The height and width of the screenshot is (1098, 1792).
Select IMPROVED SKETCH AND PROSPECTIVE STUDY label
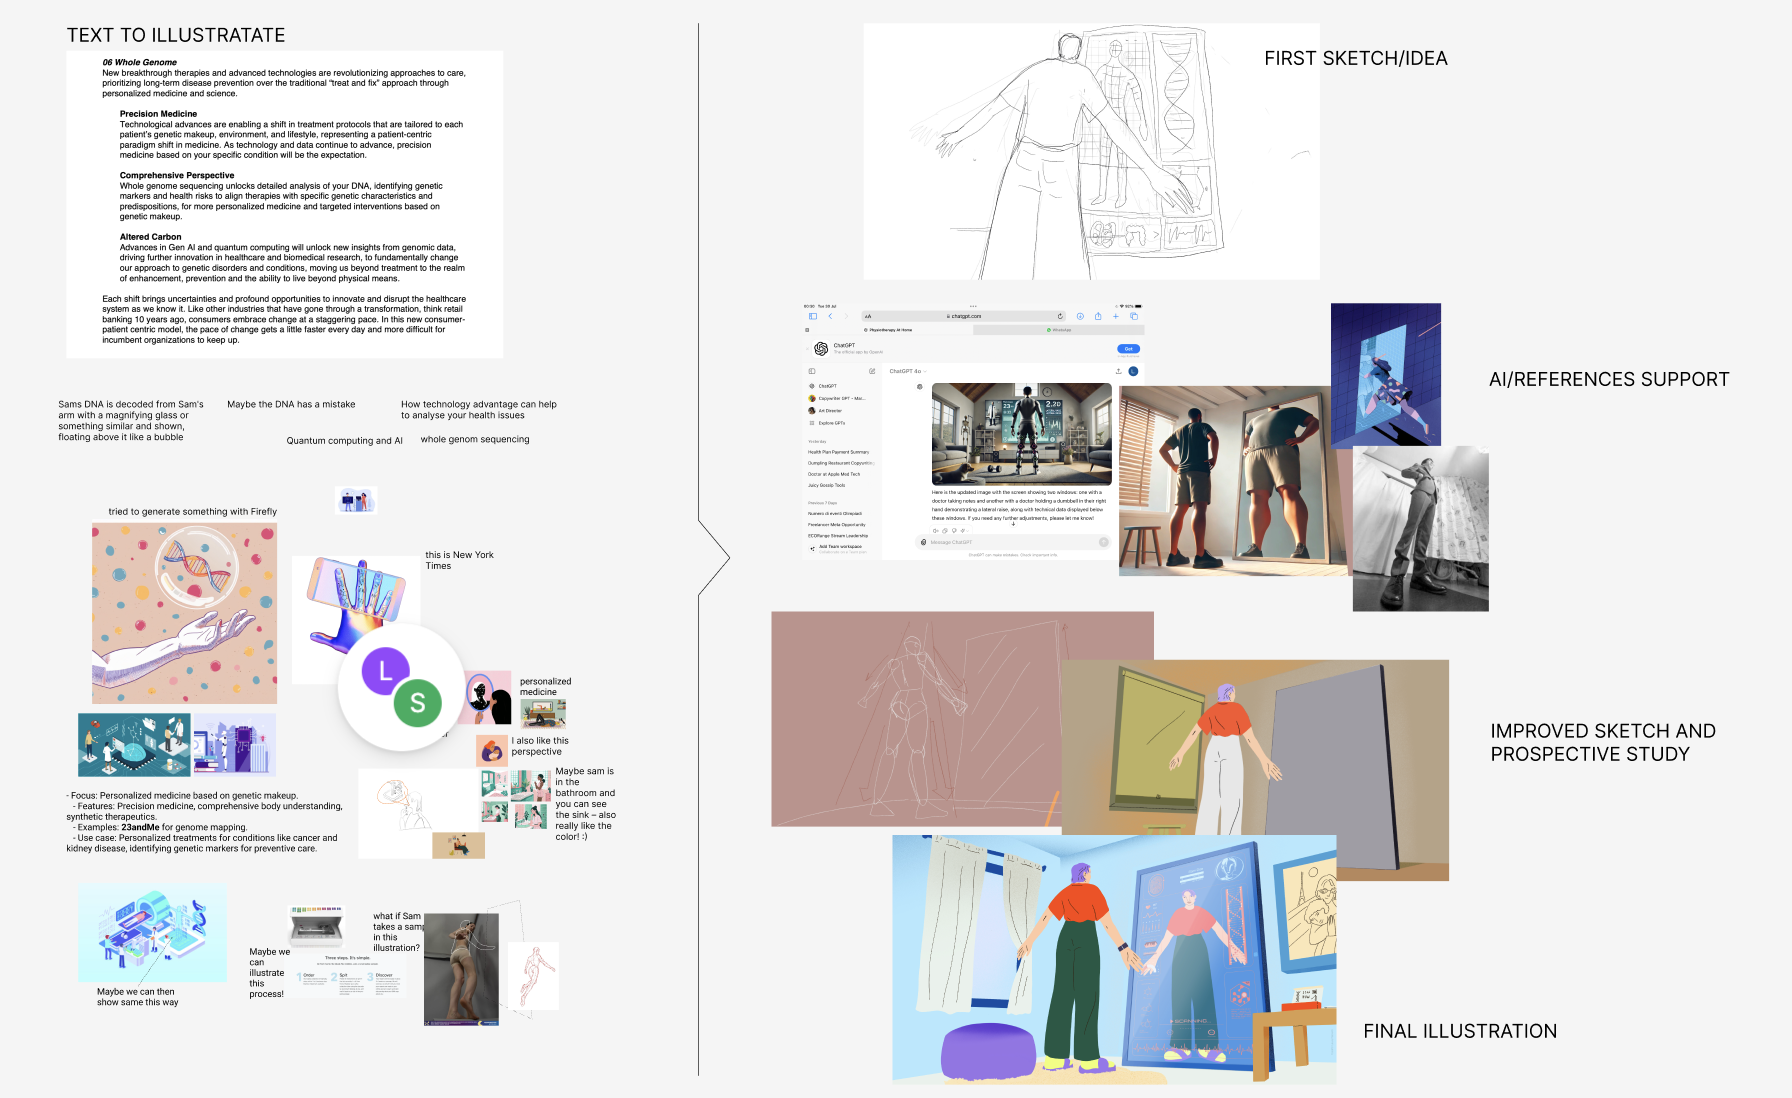pyautogui.click(x=1603, y=742)
